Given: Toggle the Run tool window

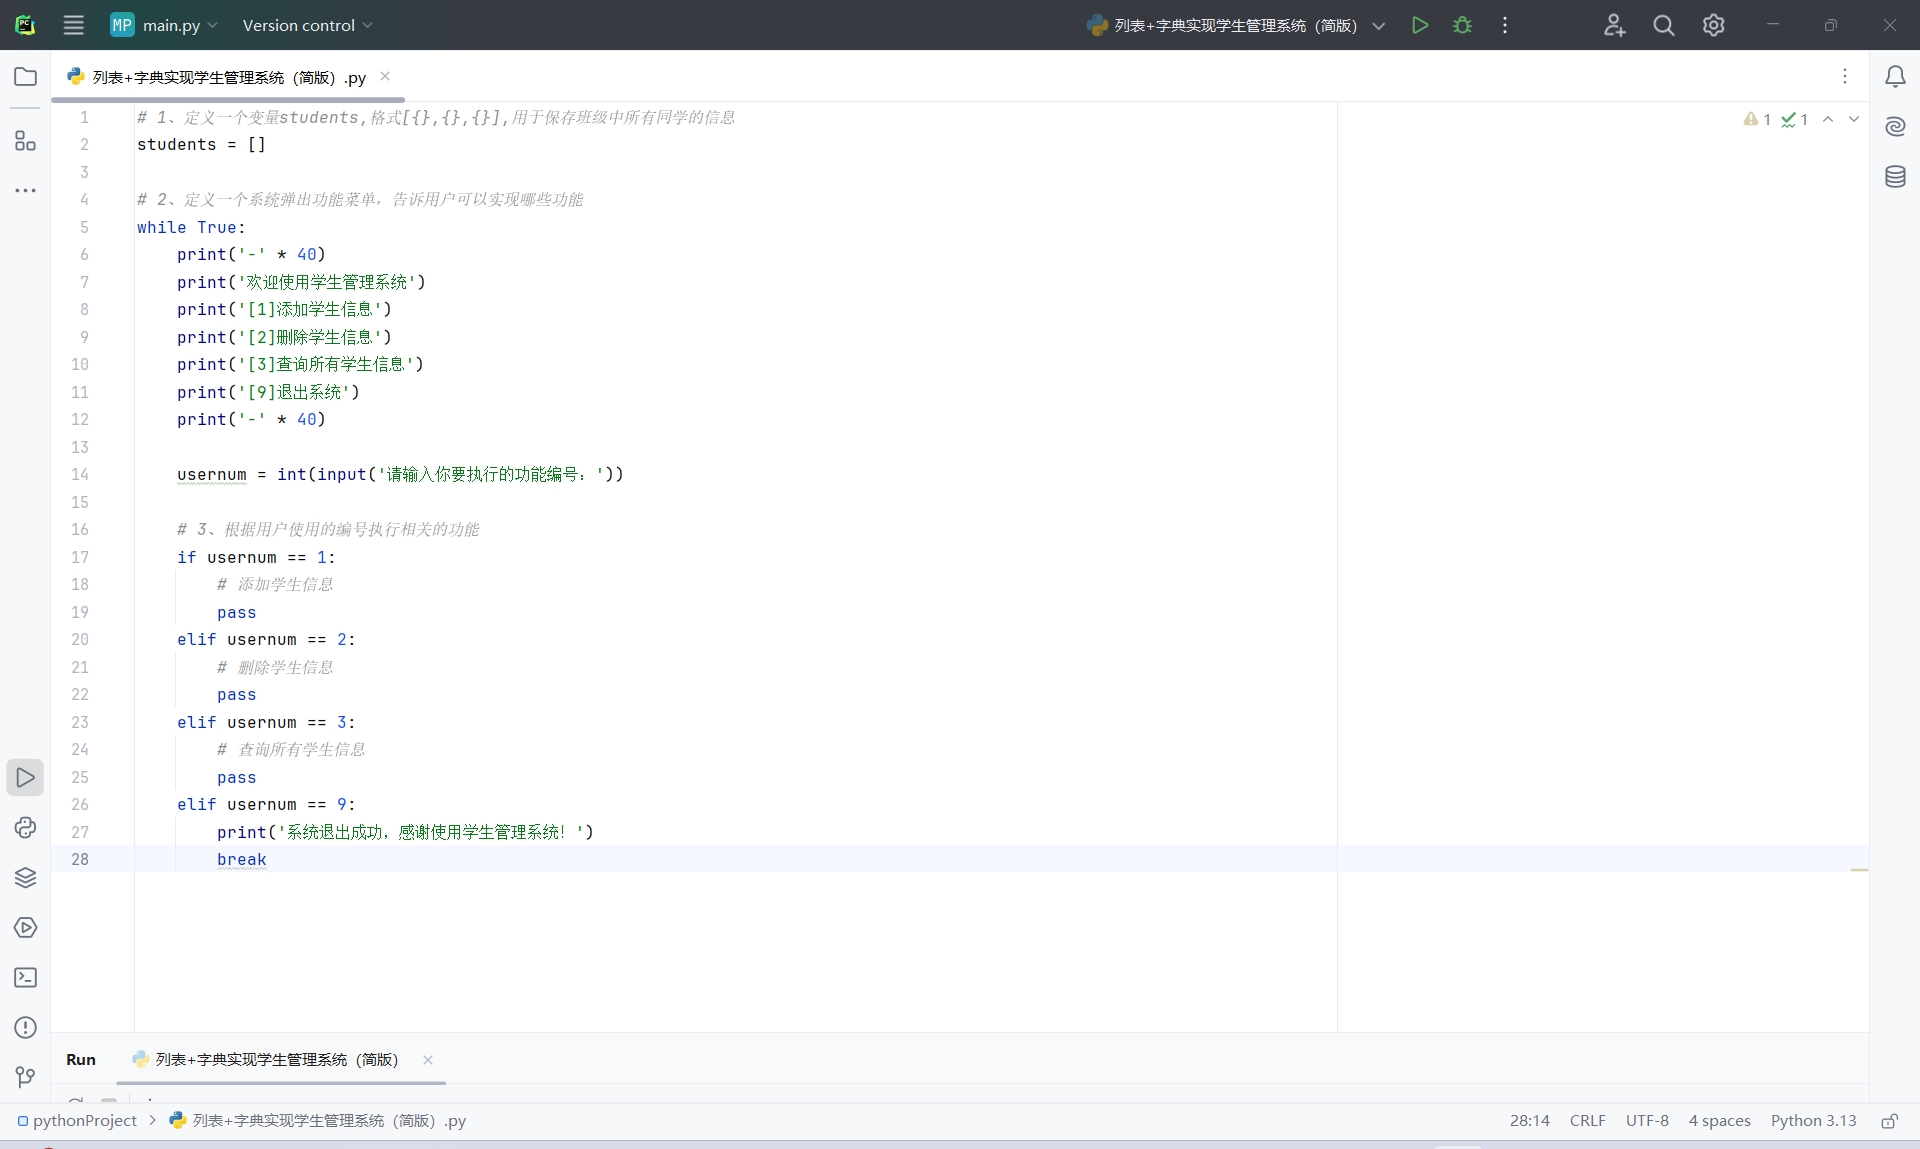Looking at the screenshot, I should click(26, 777).
